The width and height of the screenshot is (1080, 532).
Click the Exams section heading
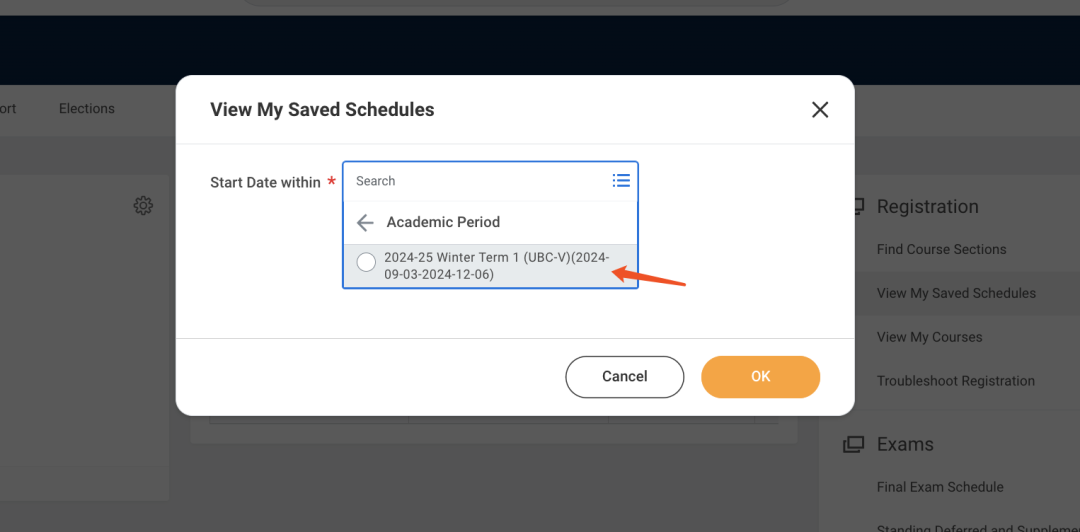click(x=905, y=444)
